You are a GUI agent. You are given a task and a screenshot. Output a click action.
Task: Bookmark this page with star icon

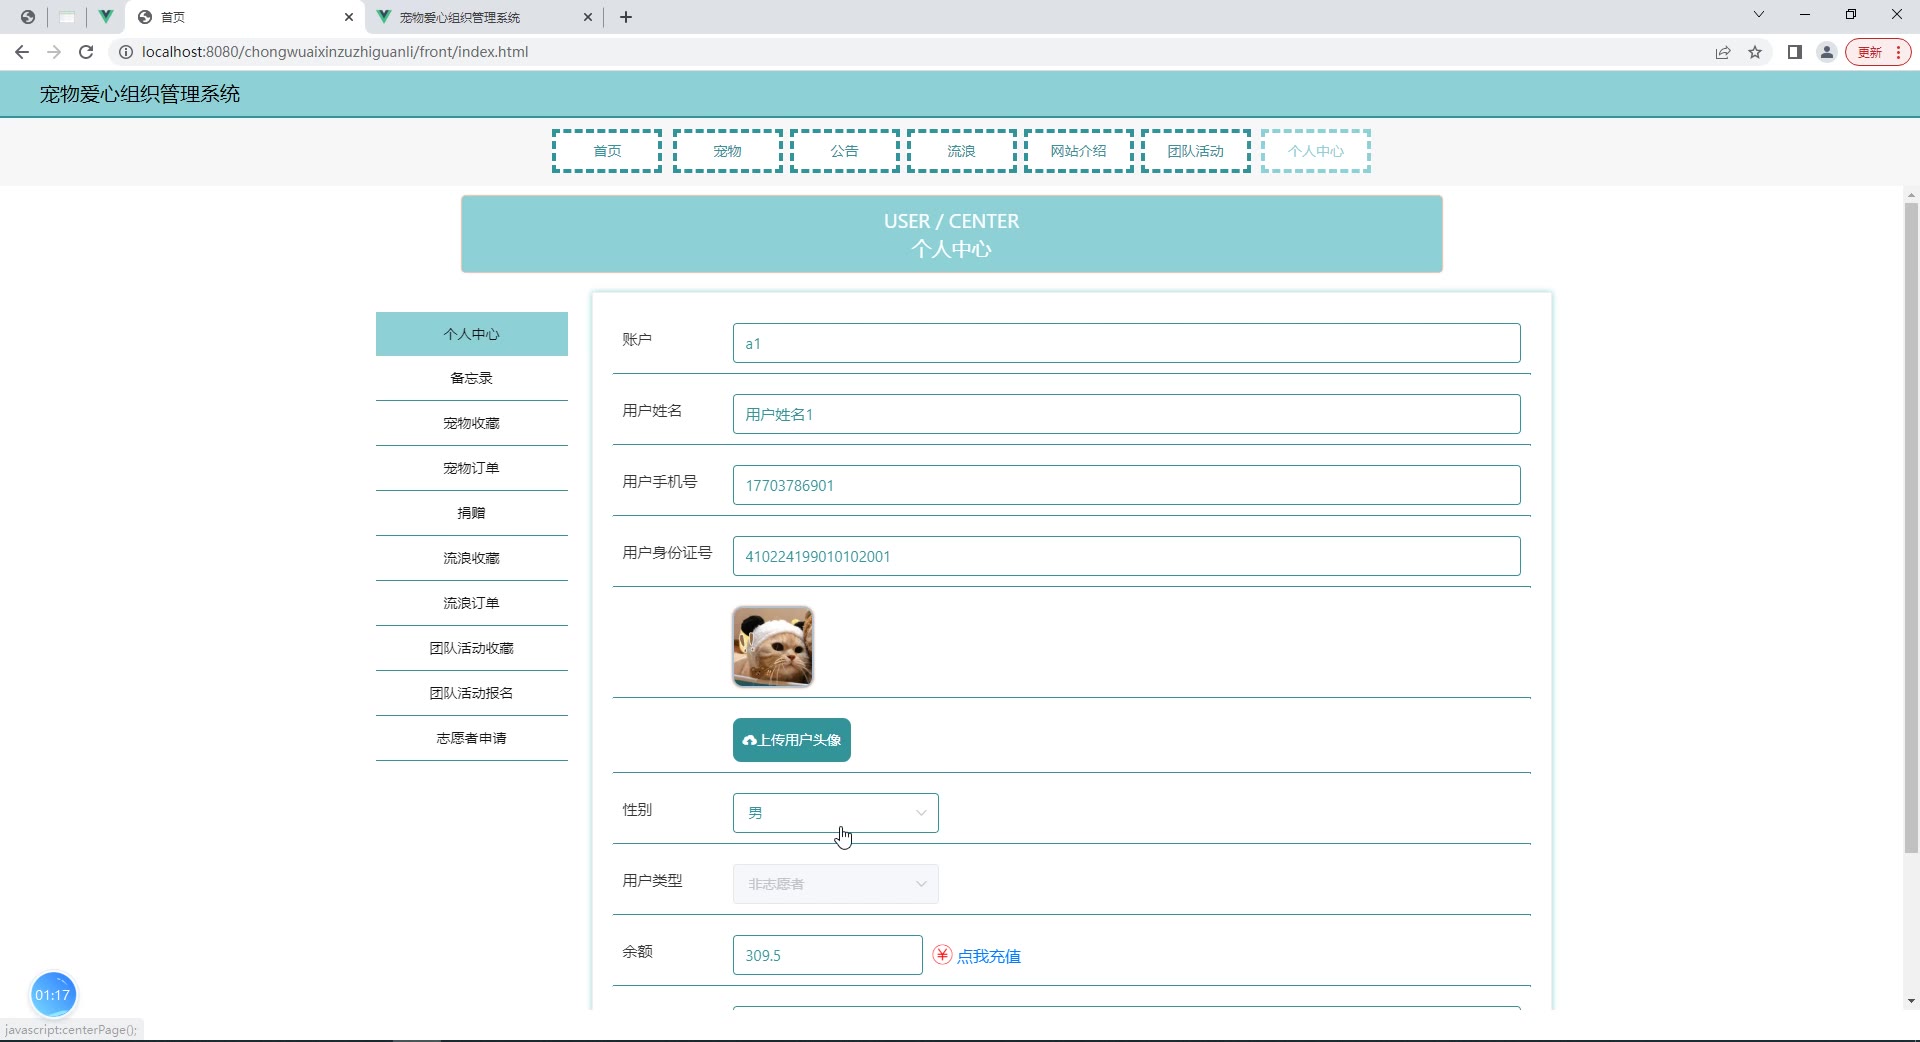[x=1755, y=52]
